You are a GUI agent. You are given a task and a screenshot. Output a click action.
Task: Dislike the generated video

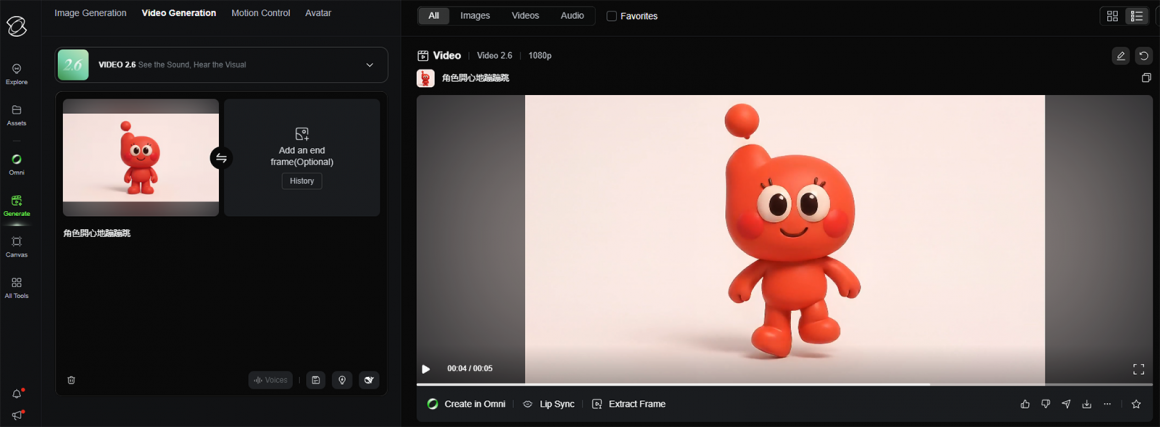click(x=1045, y=404)
